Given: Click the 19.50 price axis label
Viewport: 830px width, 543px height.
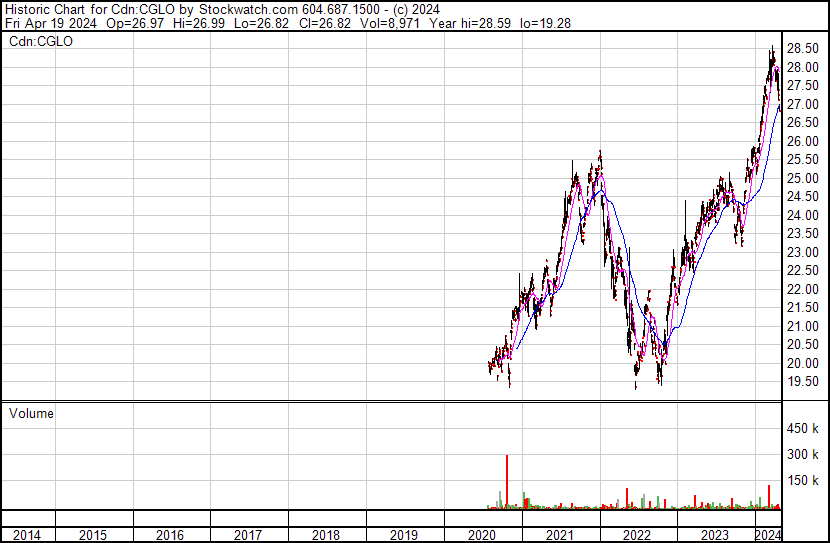Looking at the screenshot, I should [x=805, y=381].
